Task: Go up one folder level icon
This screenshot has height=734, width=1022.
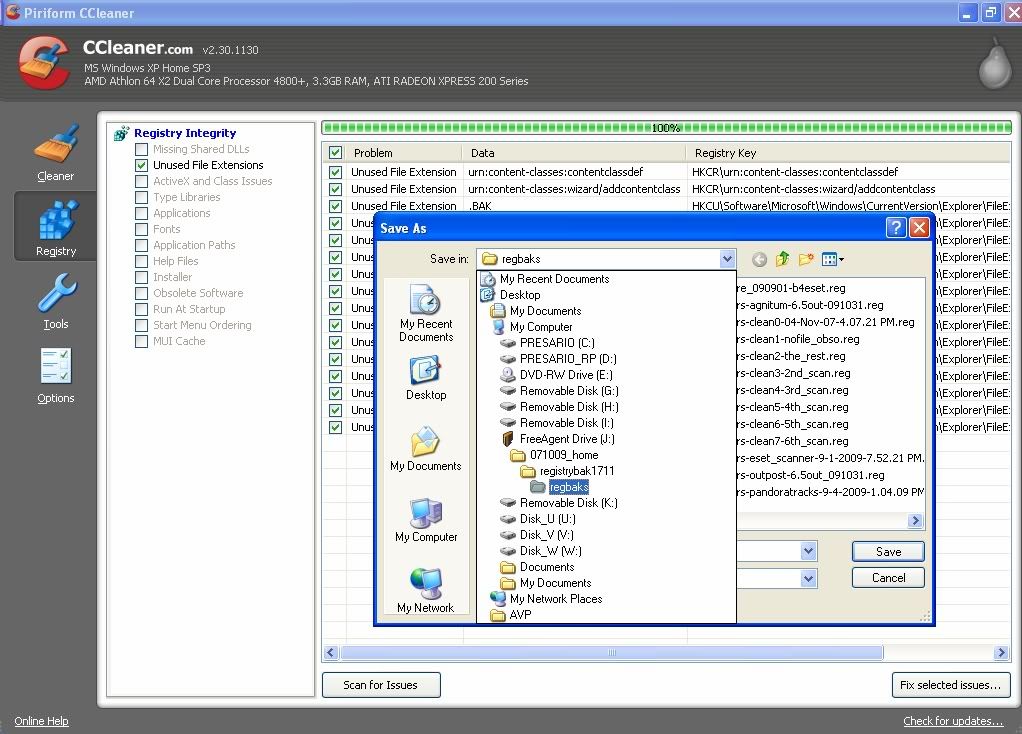Action: (782, 259)
